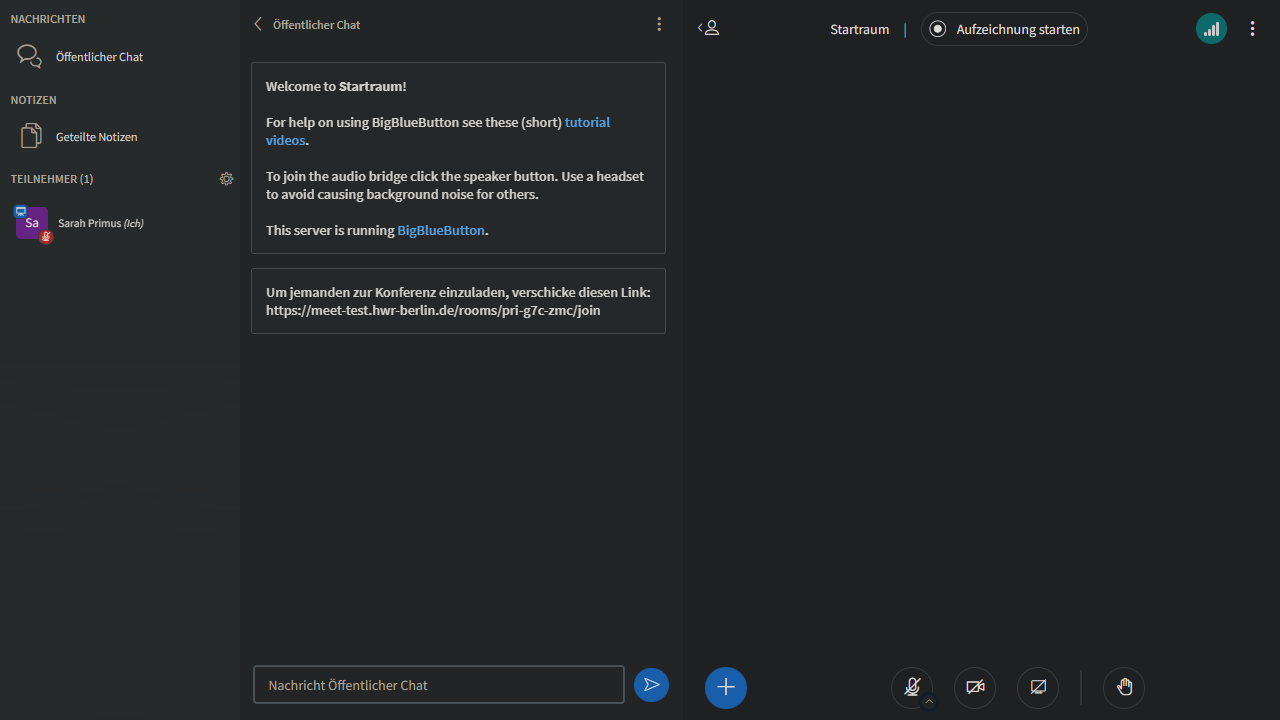Viewport: 1280px width, 720px height.
Task: Unmute the microphone
Action: [911, 687]
